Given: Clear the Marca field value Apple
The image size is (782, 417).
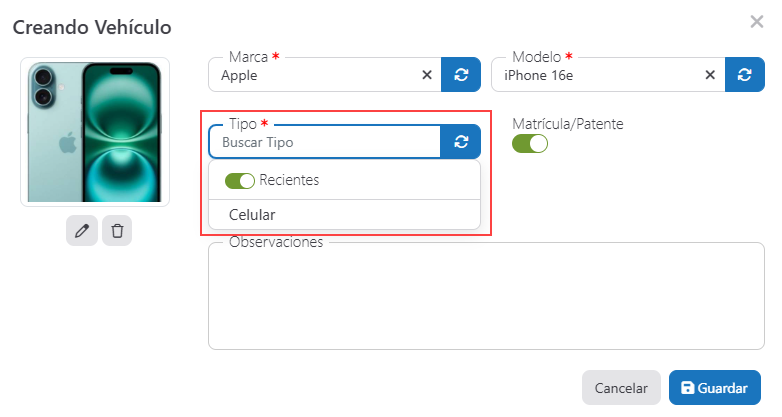Looking at the screenshot, I should [427, 74].
